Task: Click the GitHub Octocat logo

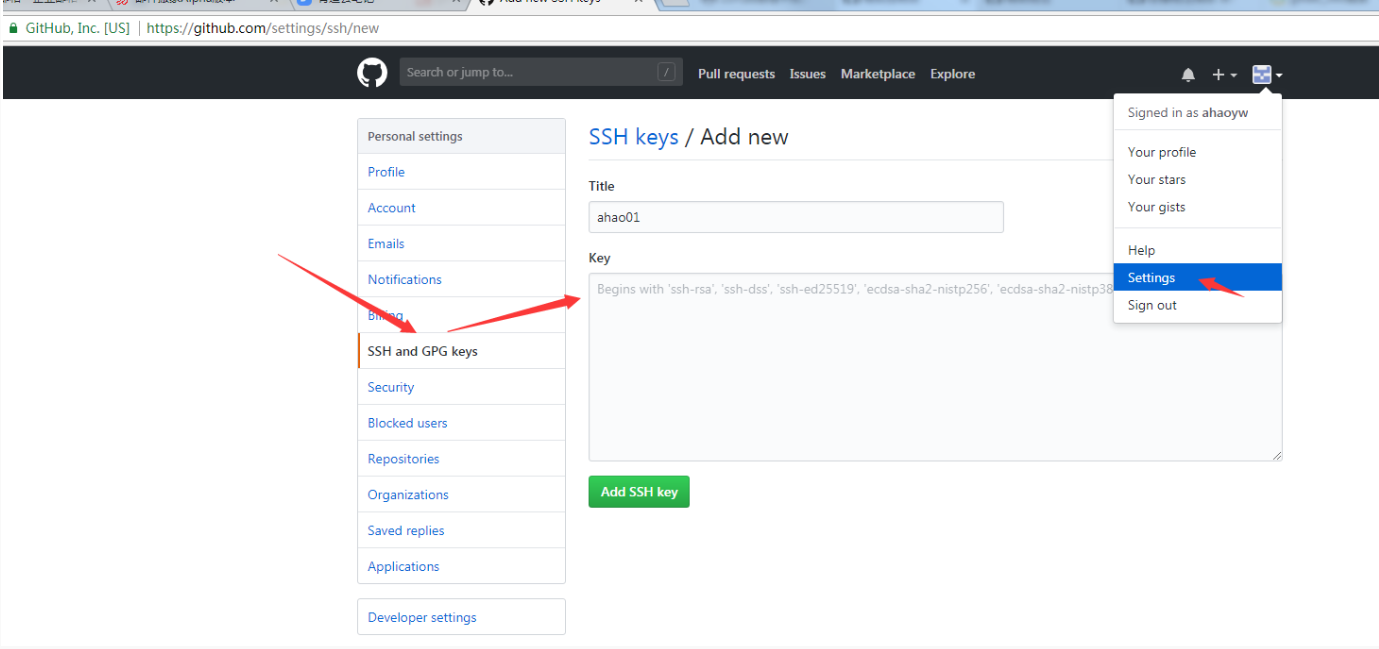Action: coord(372,73)
